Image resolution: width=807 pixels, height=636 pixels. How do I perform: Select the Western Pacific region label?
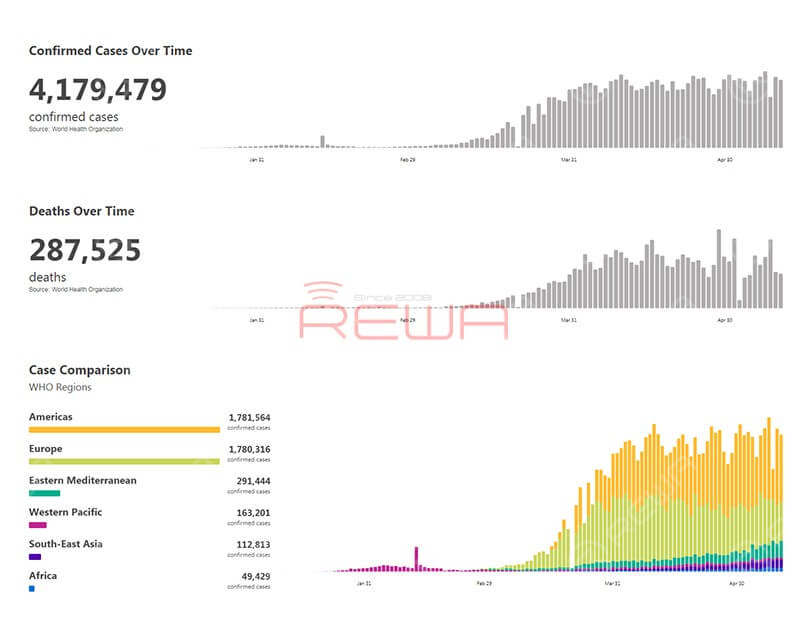click(65, 513)
